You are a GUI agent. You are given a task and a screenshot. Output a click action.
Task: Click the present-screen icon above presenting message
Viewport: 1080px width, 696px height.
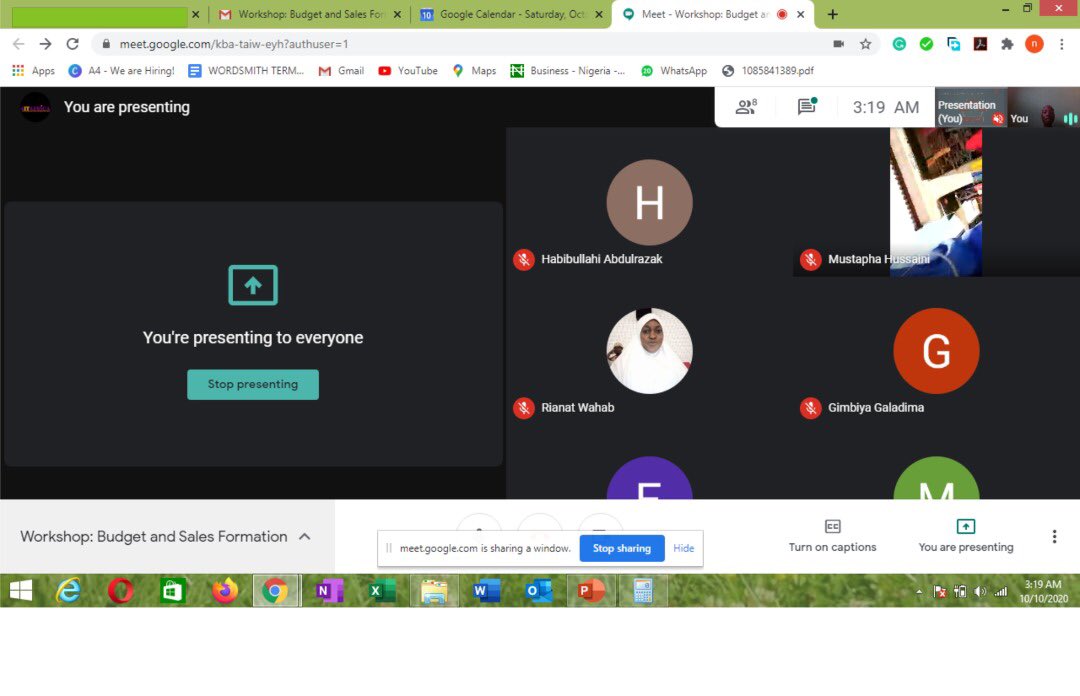(253, 285)
